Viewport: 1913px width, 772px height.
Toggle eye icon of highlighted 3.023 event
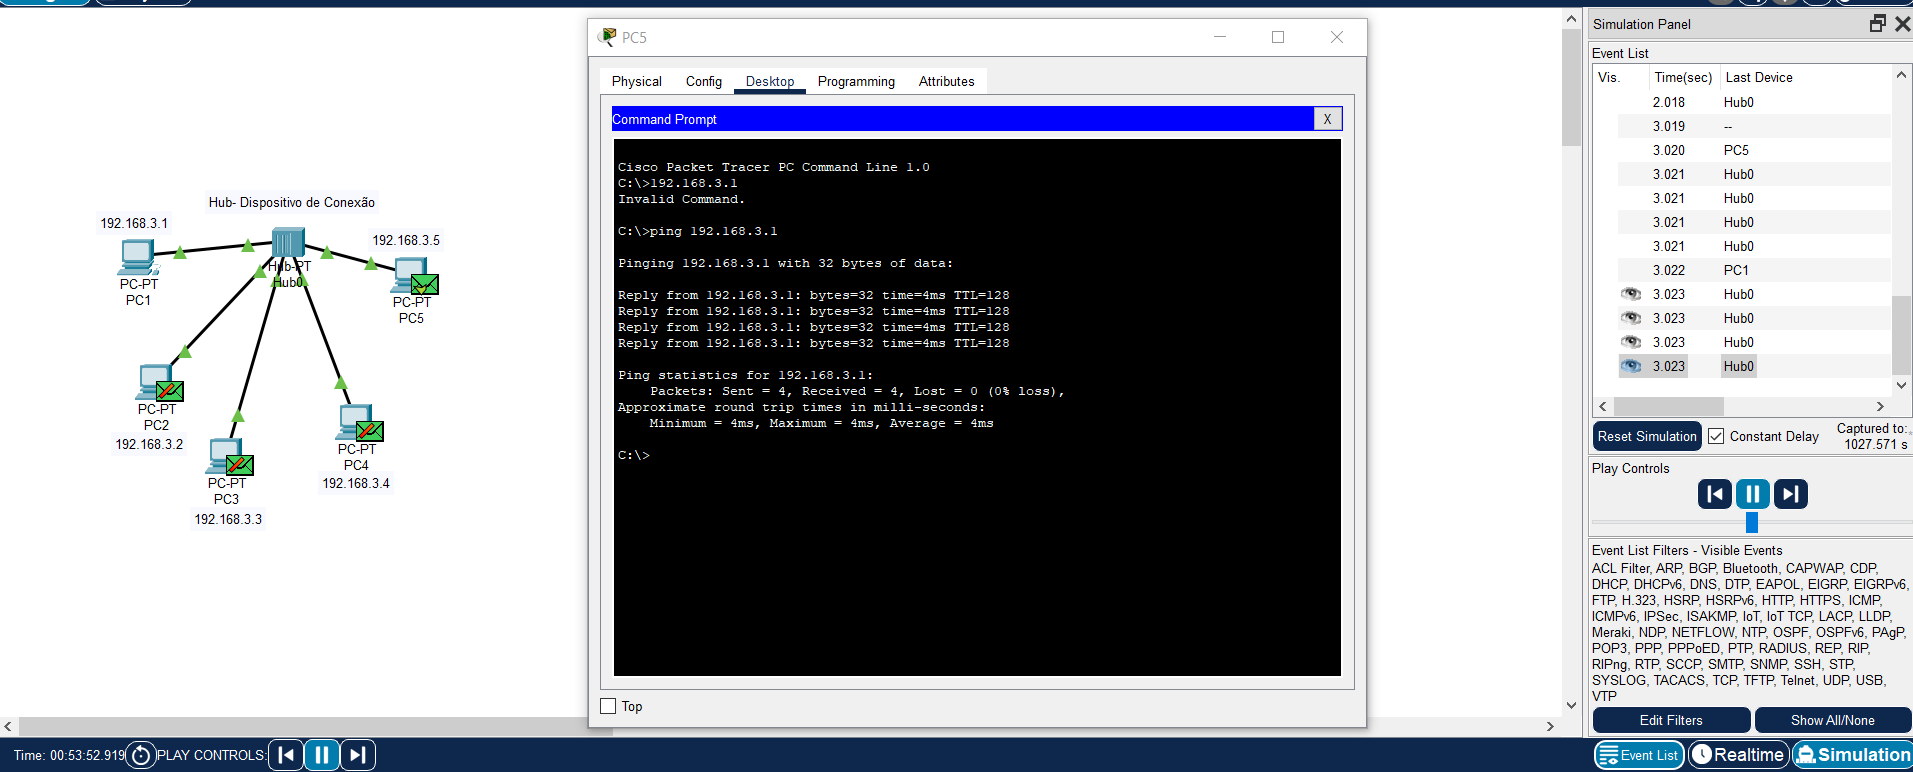(1630, 366)
